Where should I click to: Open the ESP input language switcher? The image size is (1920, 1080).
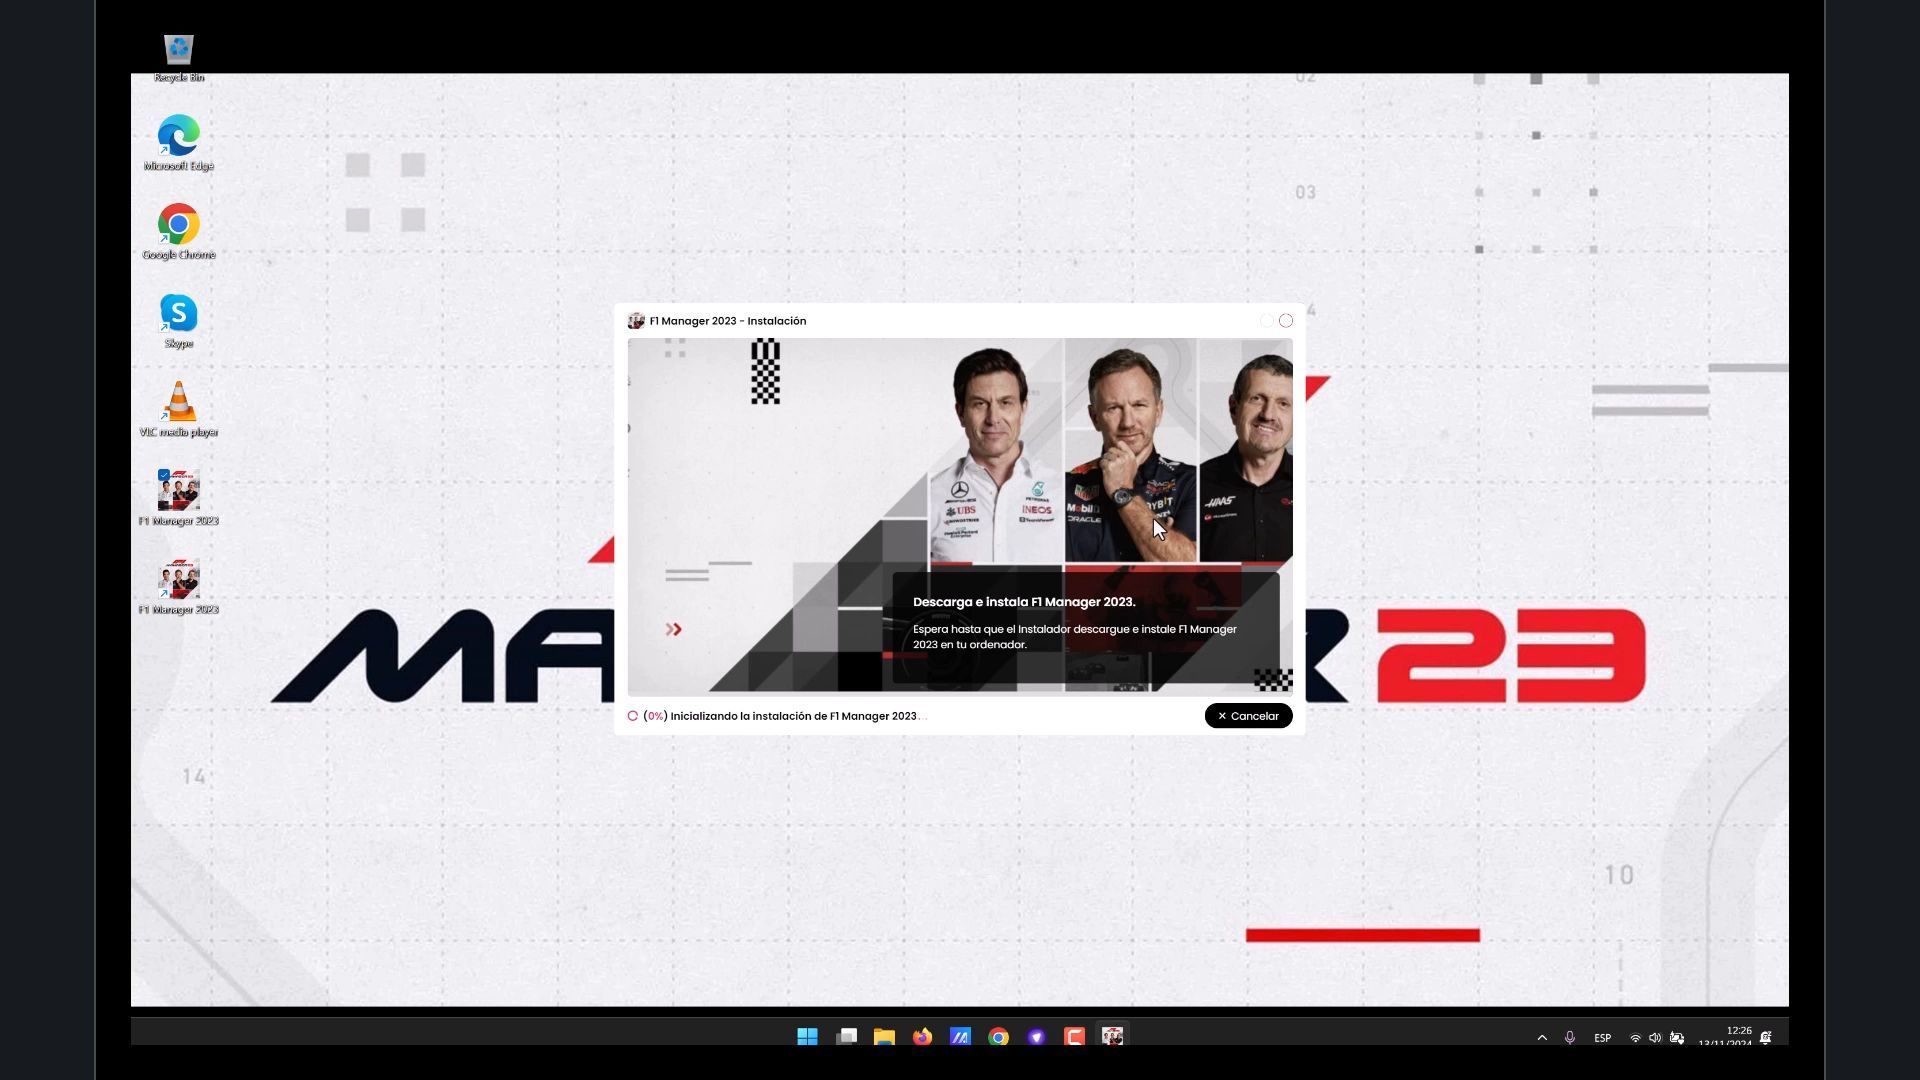1602,1038
